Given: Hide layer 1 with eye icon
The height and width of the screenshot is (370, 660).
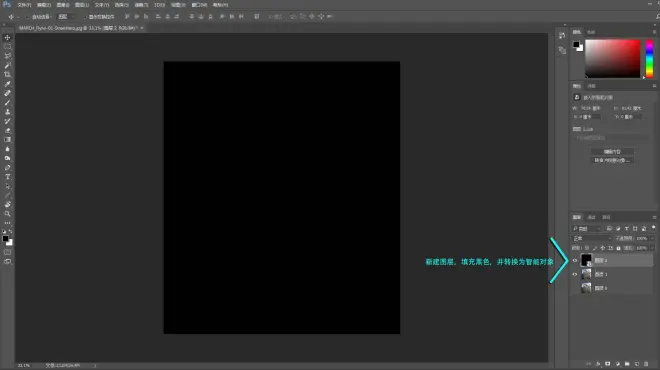Looking at the screenshot, I should (575, 274).
